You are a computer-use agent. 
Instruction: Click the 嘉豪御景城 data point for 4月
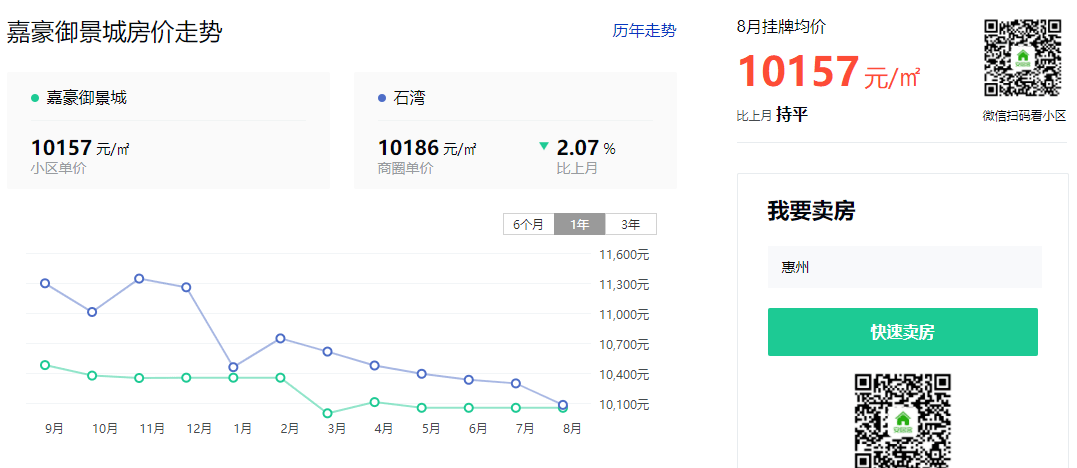click(x=374, y=402)
